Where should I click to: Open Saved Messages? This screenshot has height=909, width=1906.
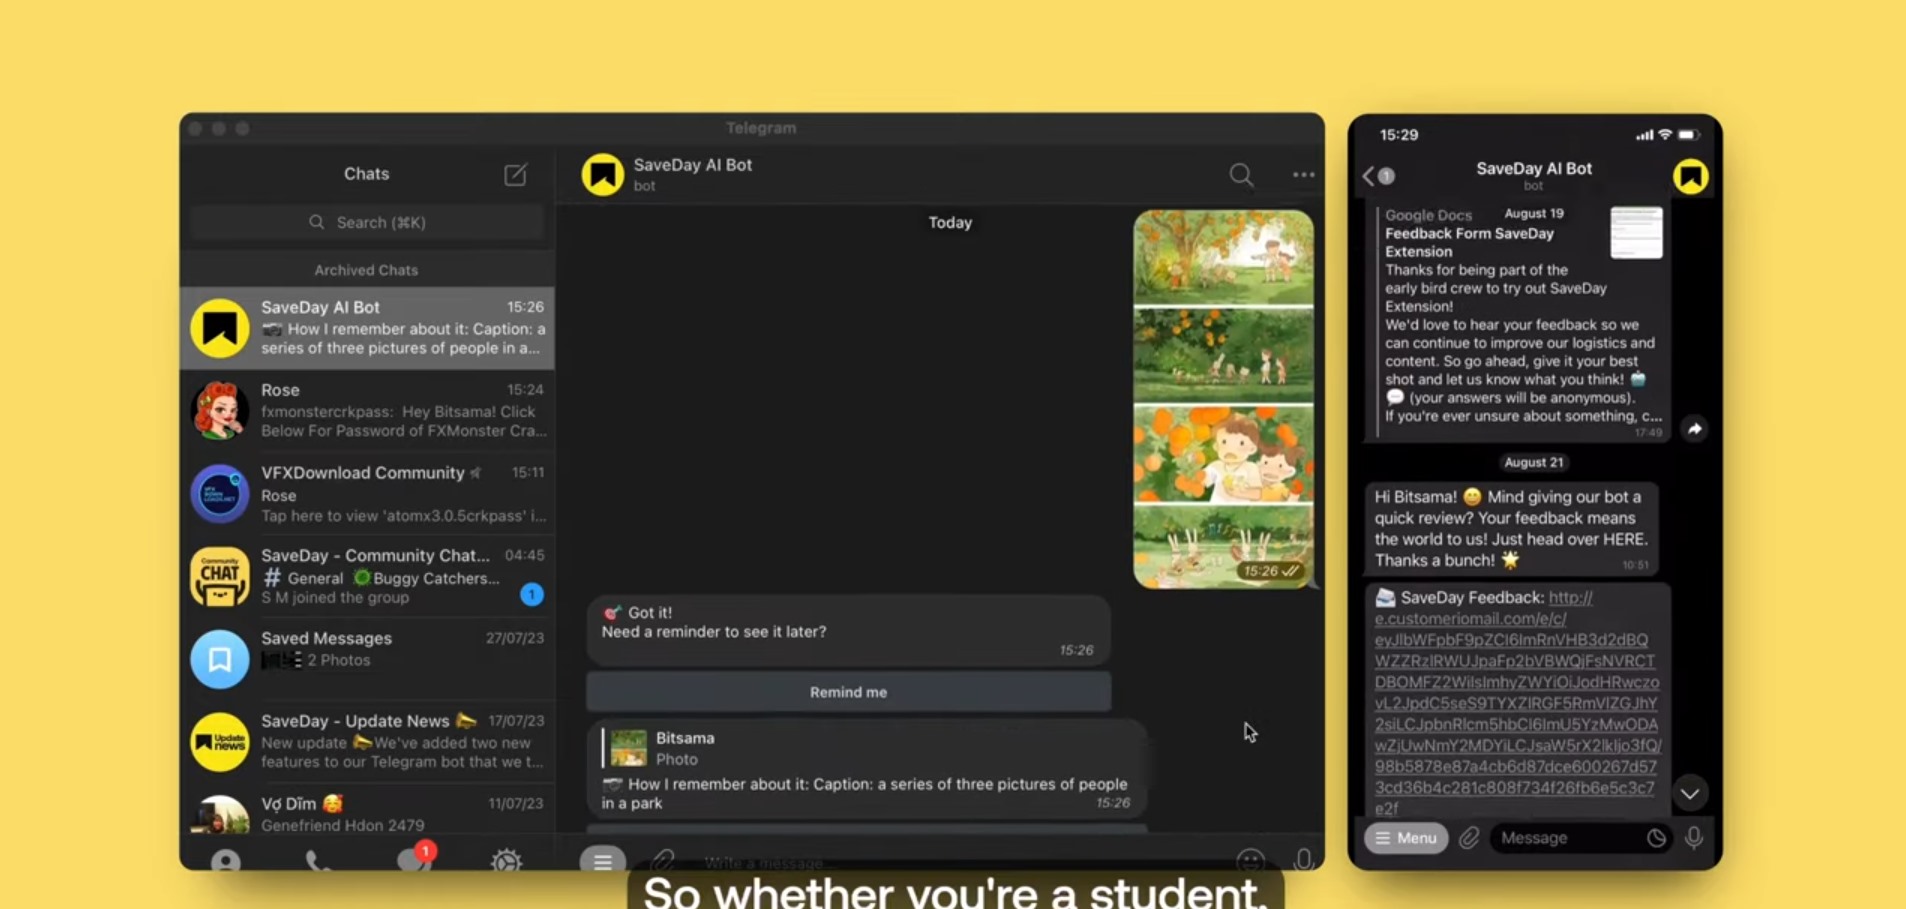coord(367,658)
